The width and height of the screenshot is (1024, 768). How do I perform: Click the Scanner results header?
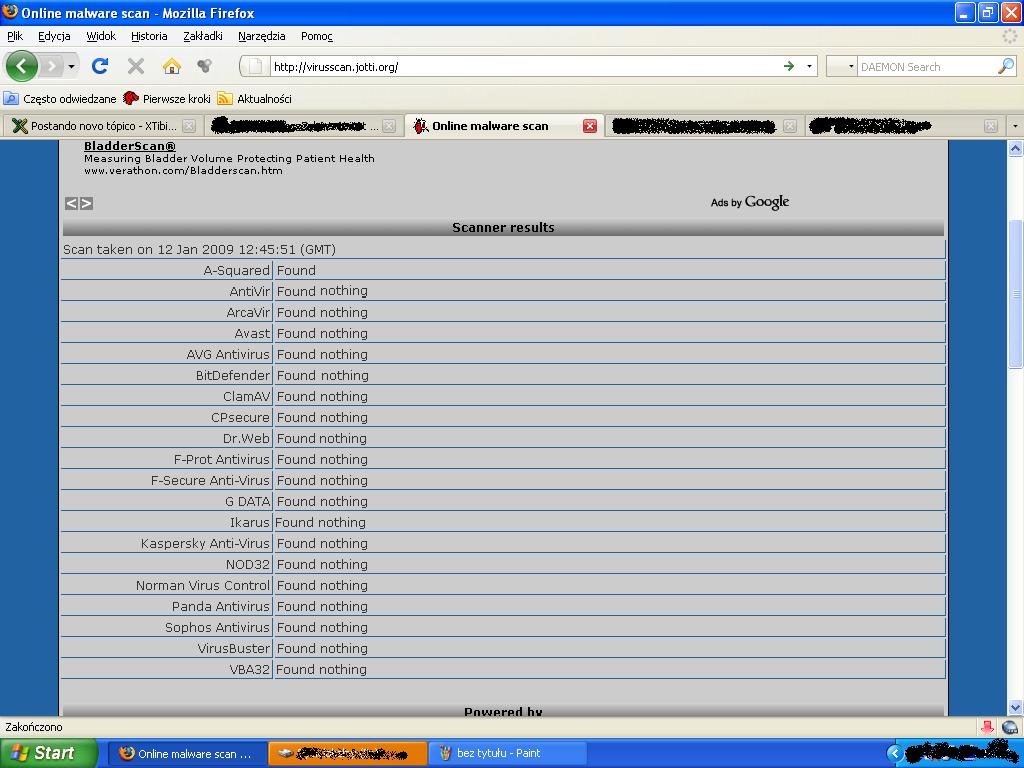tap(503, 227)
